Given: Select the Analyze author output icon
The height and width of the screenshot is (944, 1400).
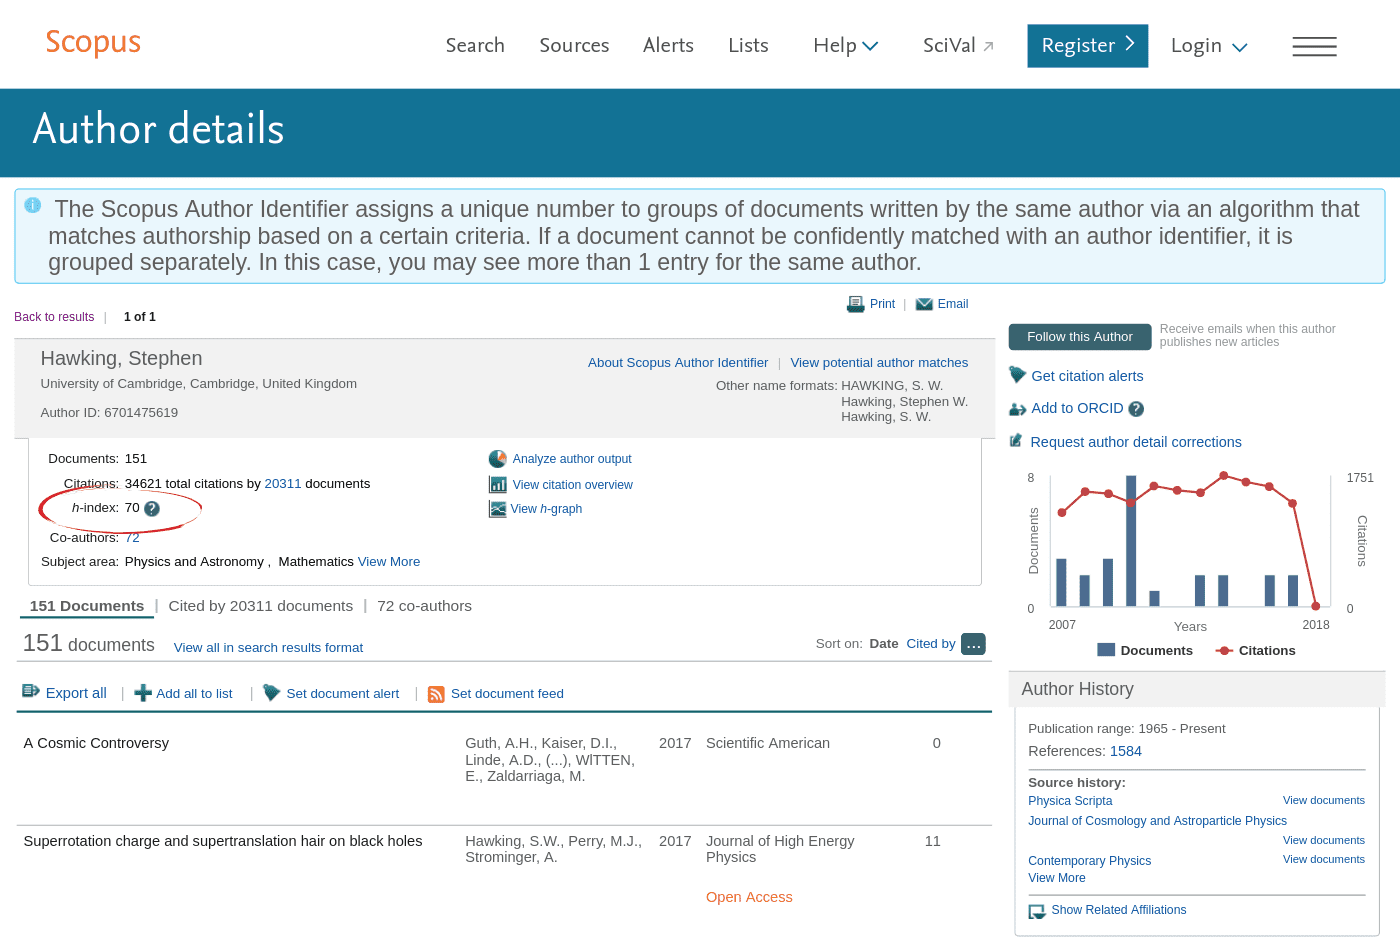Looking at the screenshot, I should [498, 458].
